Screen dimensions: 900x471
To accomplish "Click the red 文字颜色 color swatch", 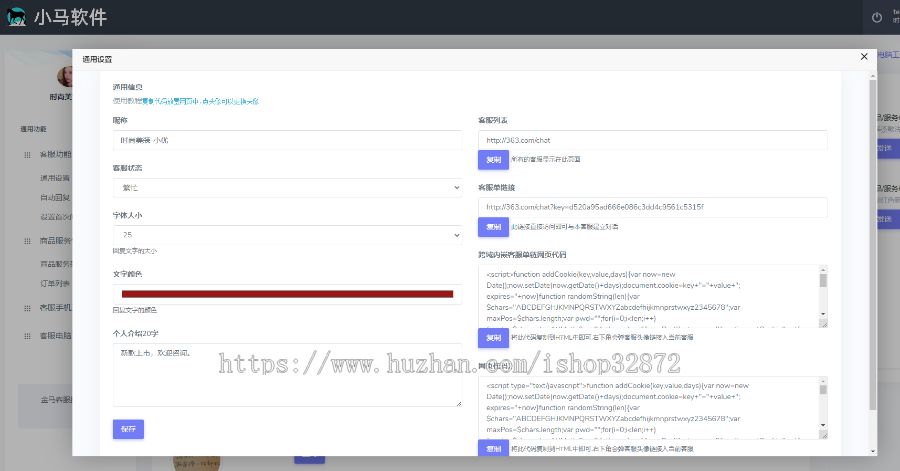I will point(288,294).
